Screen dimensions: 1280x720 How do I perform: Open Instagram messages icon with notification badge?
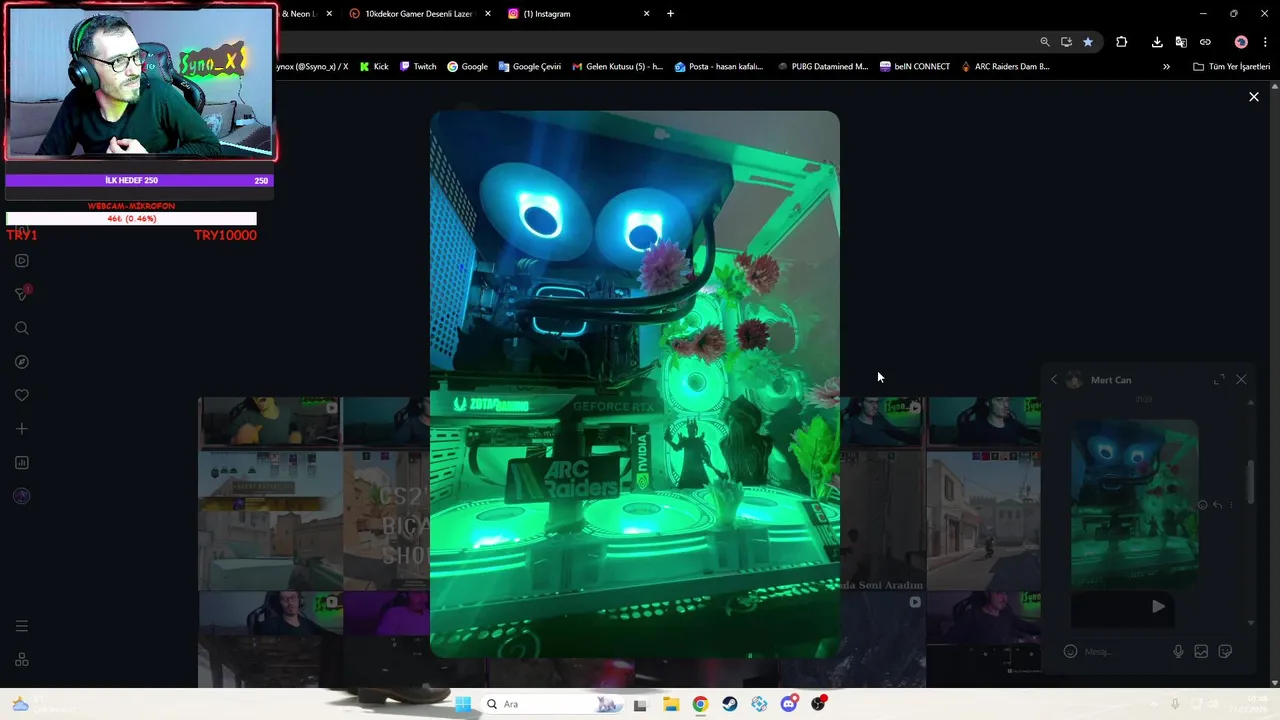[22, 294]
